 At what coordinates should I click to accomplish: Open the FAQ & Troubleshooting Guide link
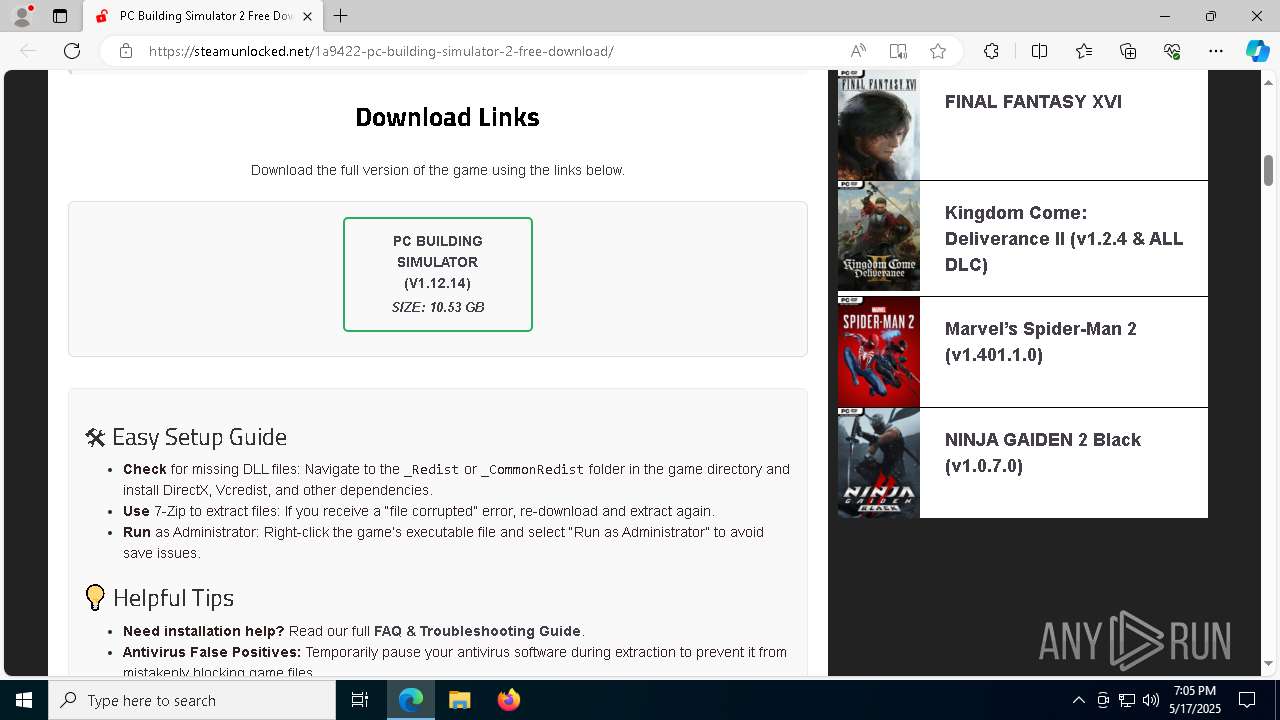(x=477, y=631)
